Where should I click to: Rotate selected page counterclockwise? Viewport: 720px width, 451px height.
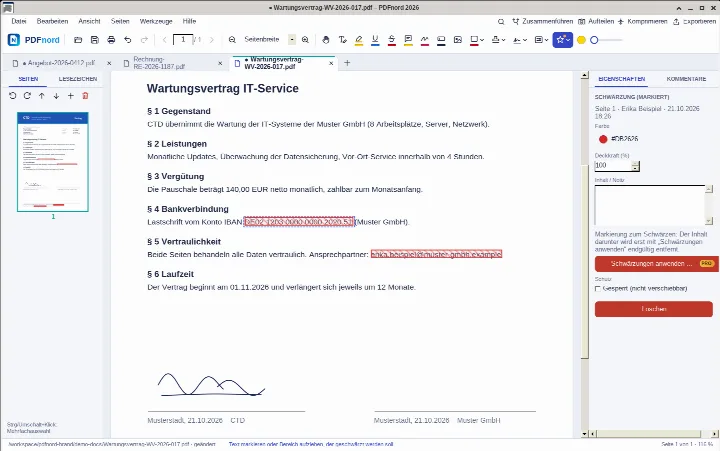point(13,96)
